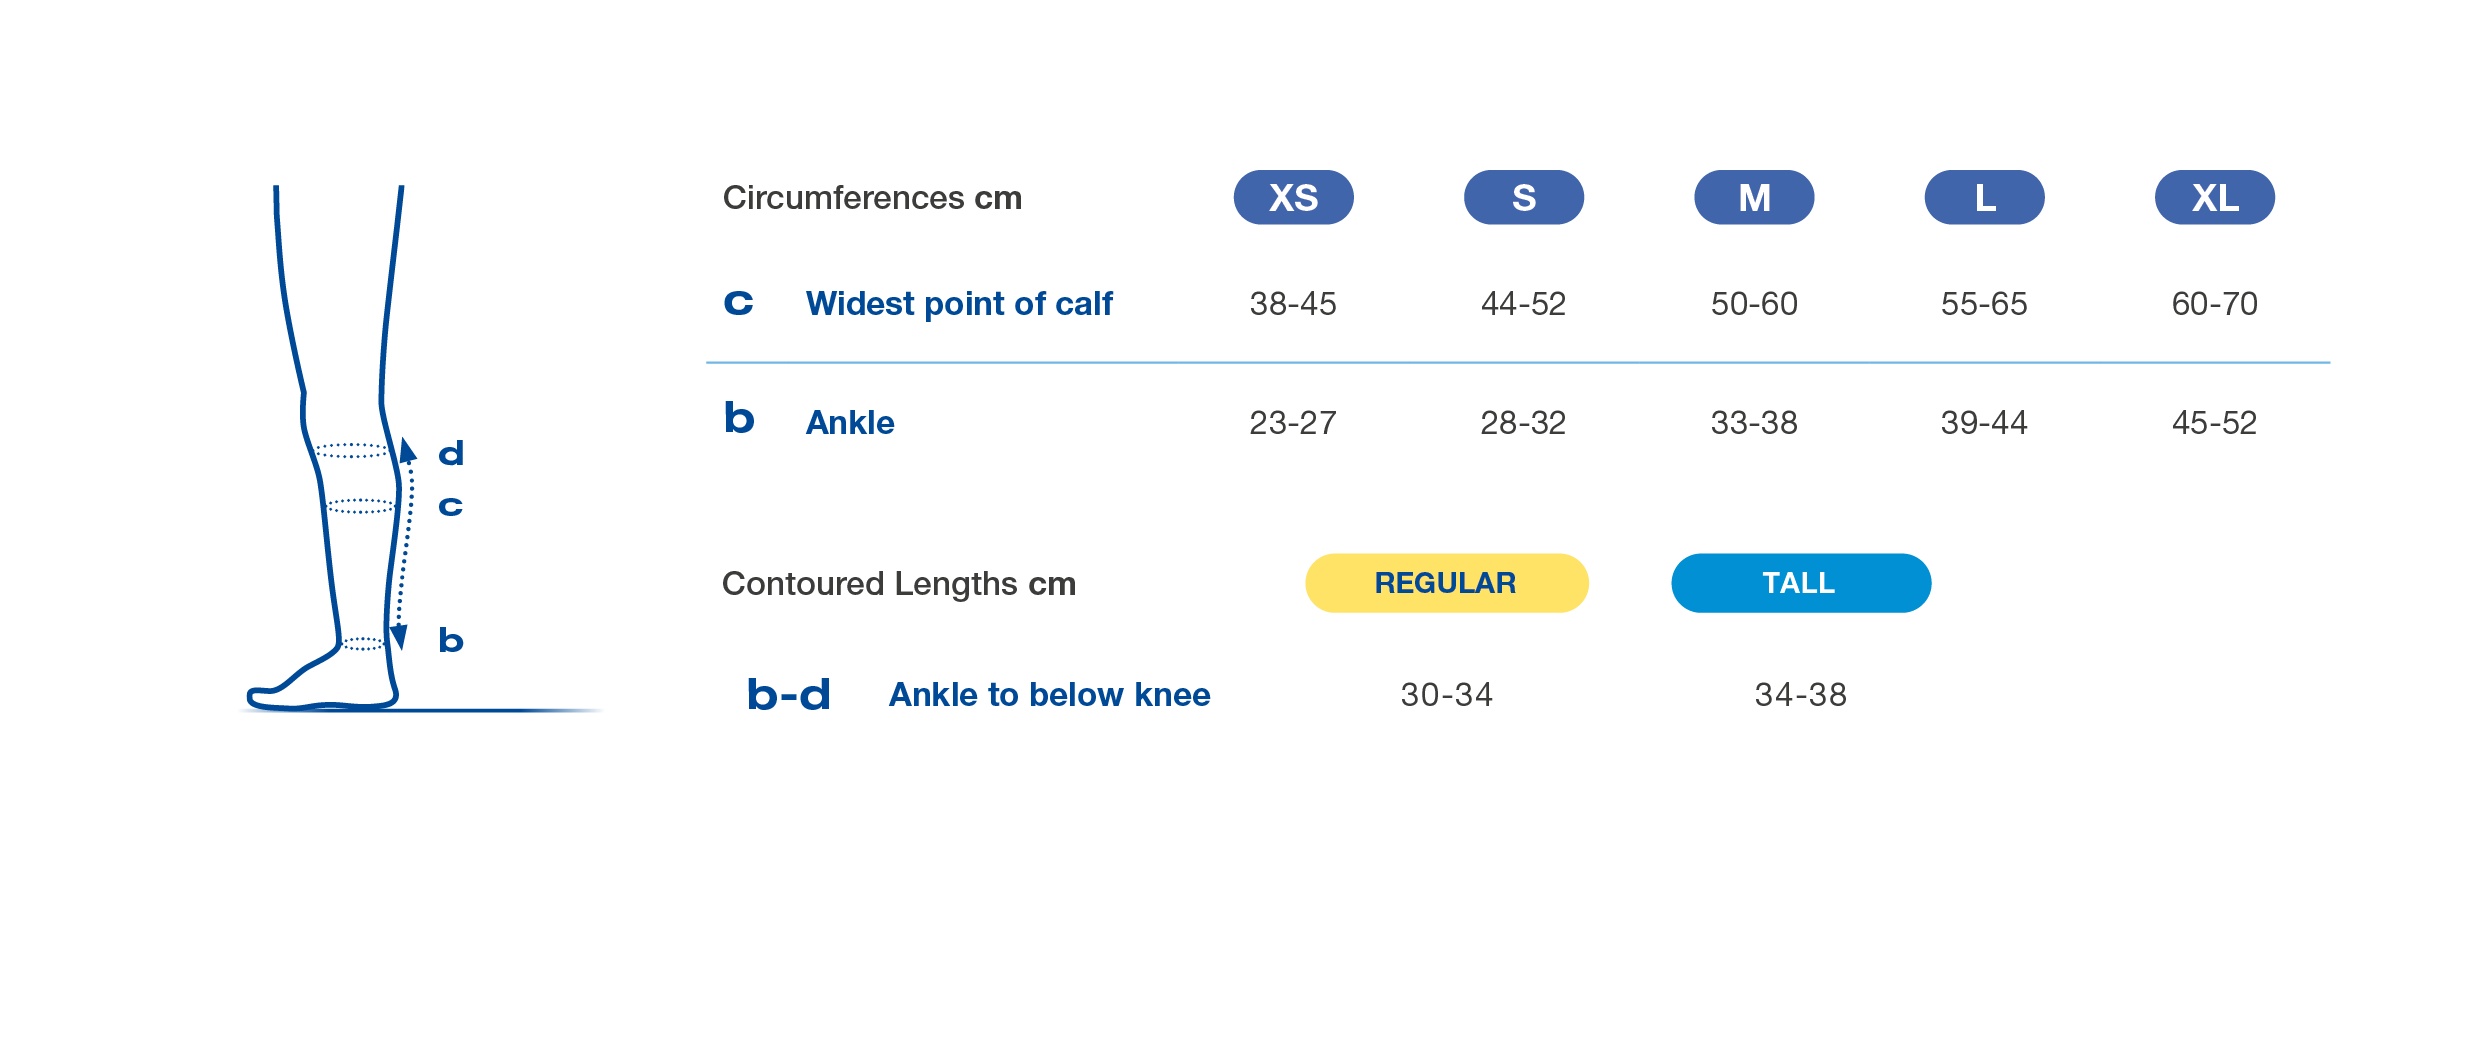This screenshot has height=1063, width=2480.
Task: Pick the L size badge
Action: (1984, 198)
